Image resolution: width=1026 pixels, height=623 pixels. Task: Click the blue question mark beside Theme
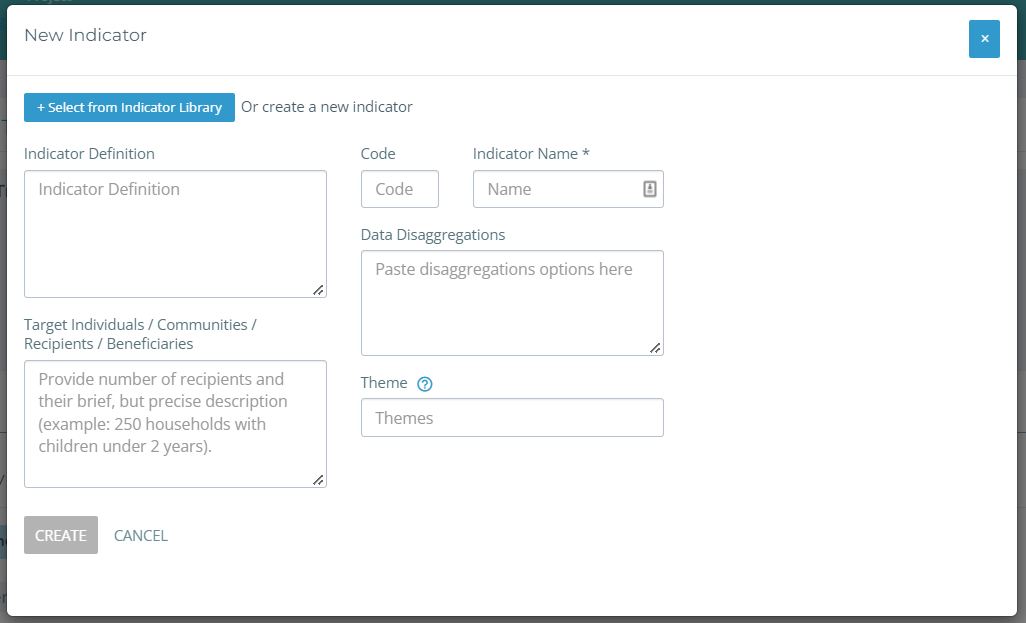pos(424,383)
